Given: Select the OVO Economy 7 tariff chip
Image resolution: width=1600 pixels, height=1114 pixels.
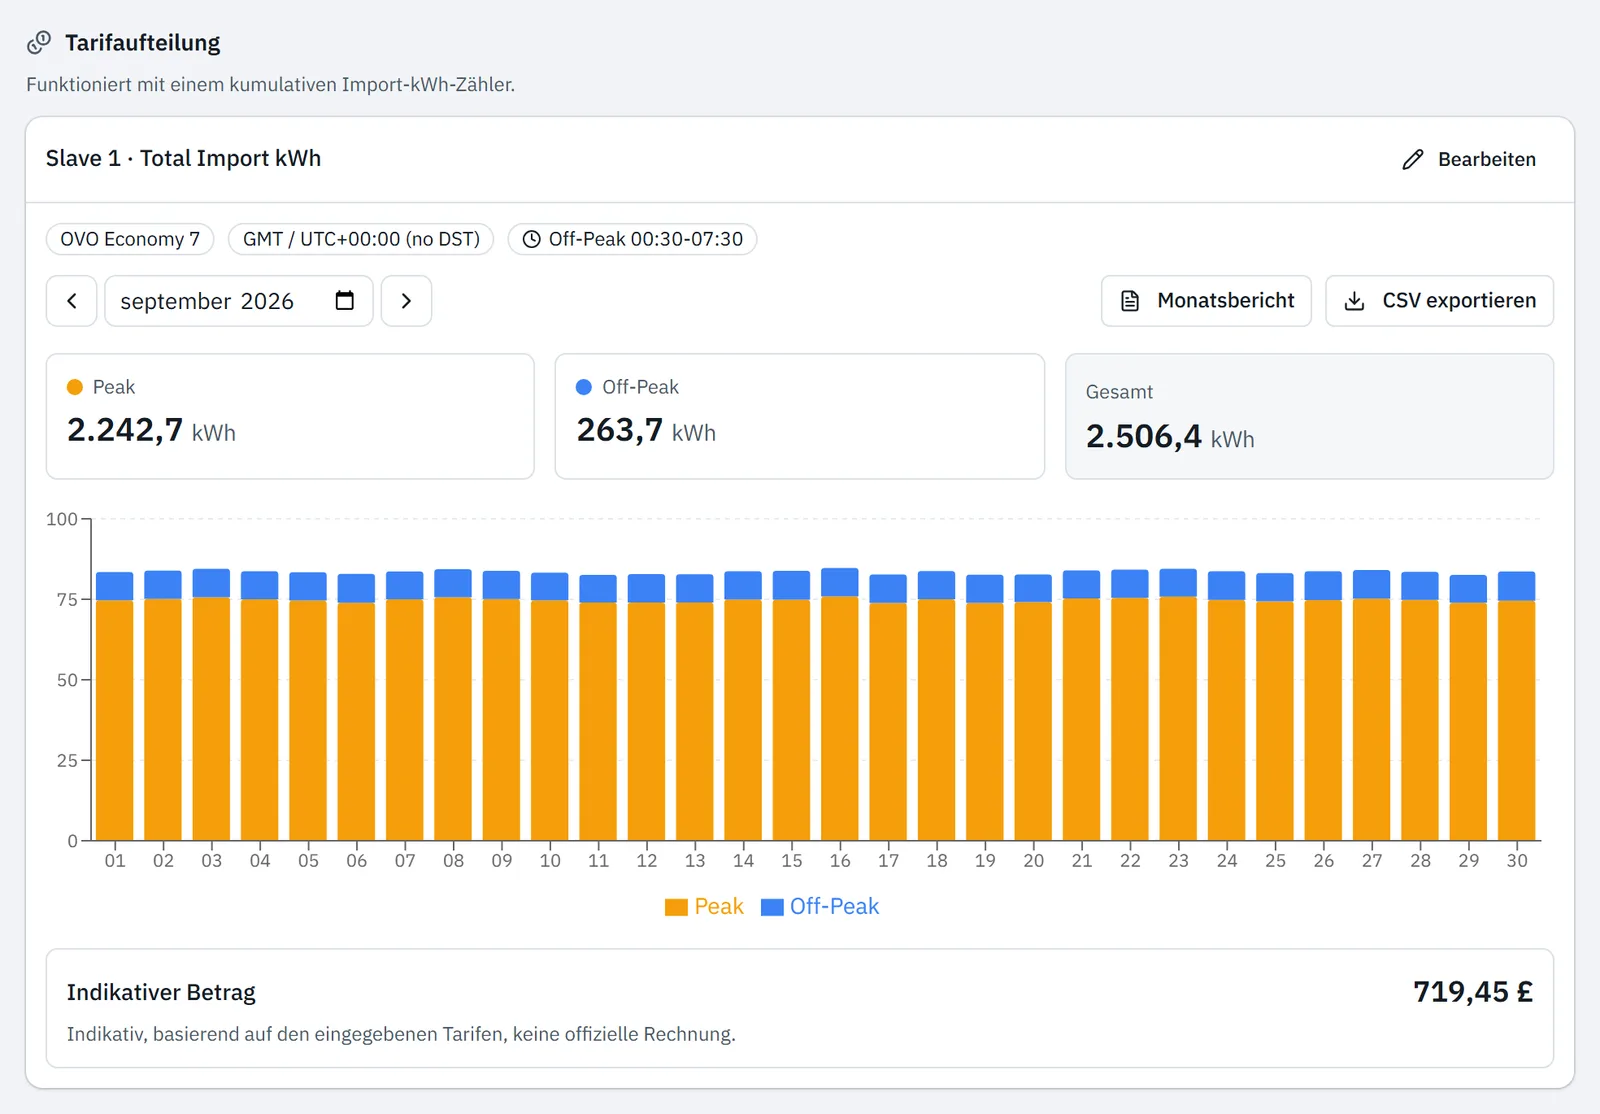Looking at the screenshot, I should 130,239.
